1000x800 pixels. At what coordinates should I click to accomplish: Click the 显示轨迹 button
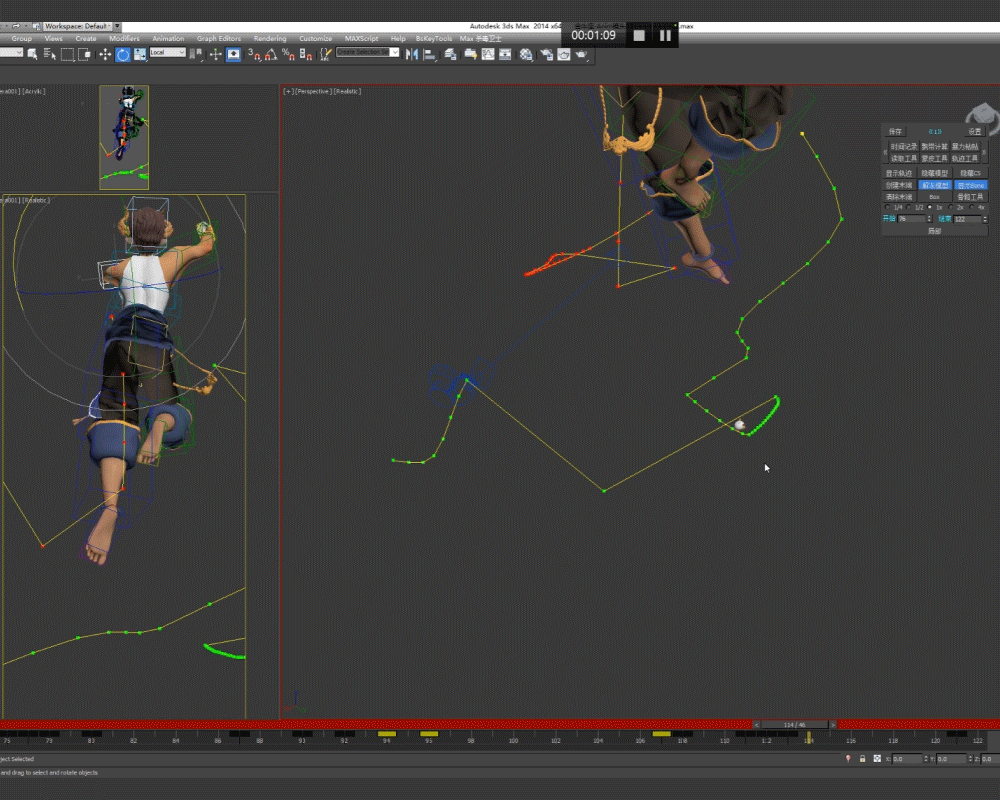click(899, 174)
